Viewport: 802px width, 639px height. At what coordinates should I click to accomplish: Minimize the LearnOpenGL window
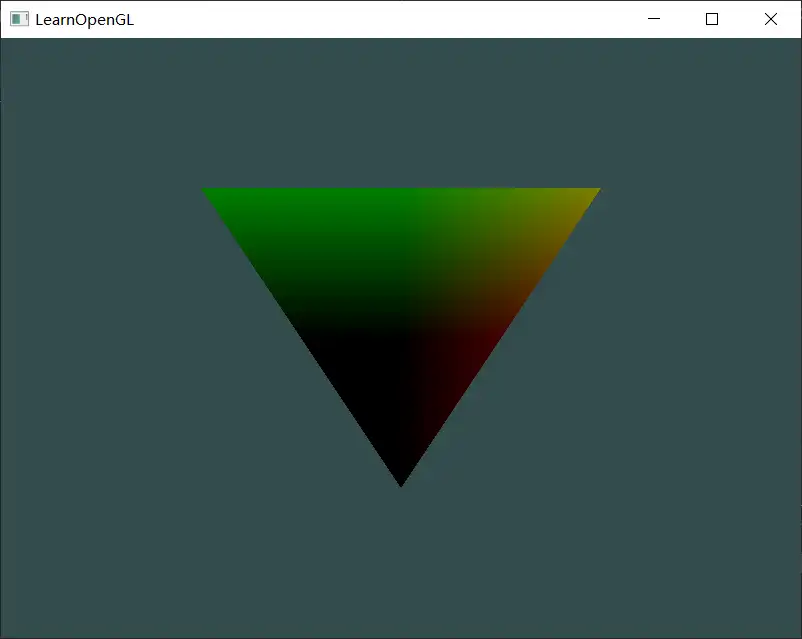653,19
